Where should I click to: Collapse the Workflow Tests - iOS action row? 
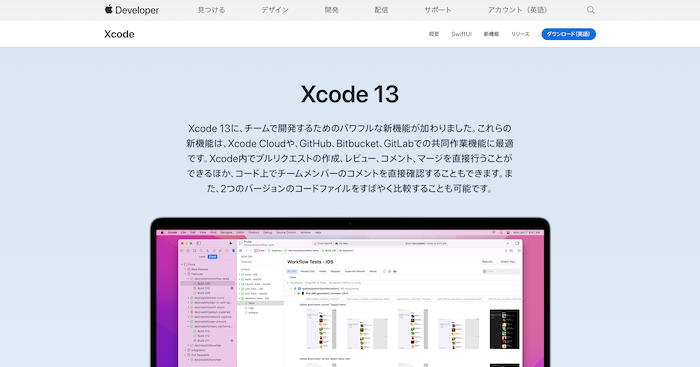[x=240, y=298]
